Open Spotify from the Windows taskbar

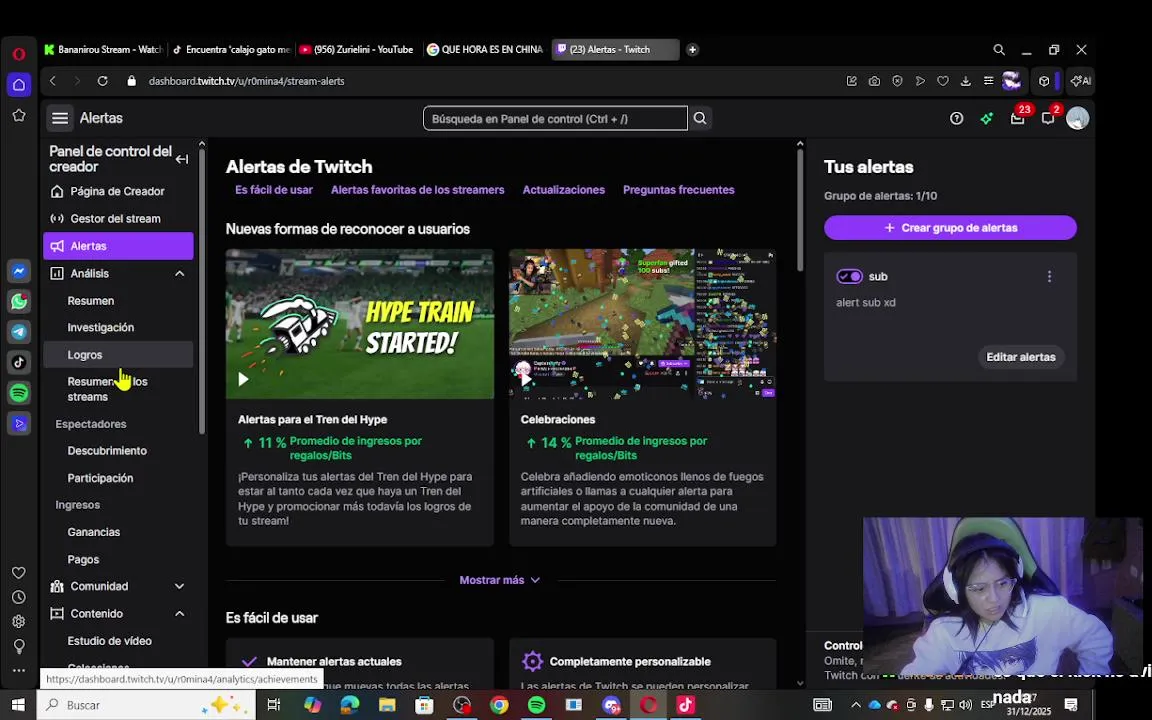536,705
